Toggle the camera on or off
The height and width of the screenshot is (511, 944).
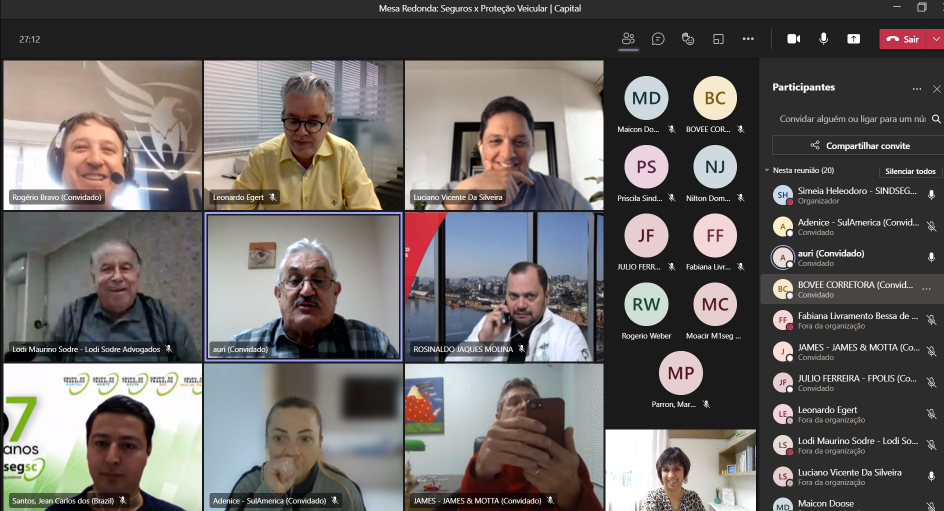point(794,39)
